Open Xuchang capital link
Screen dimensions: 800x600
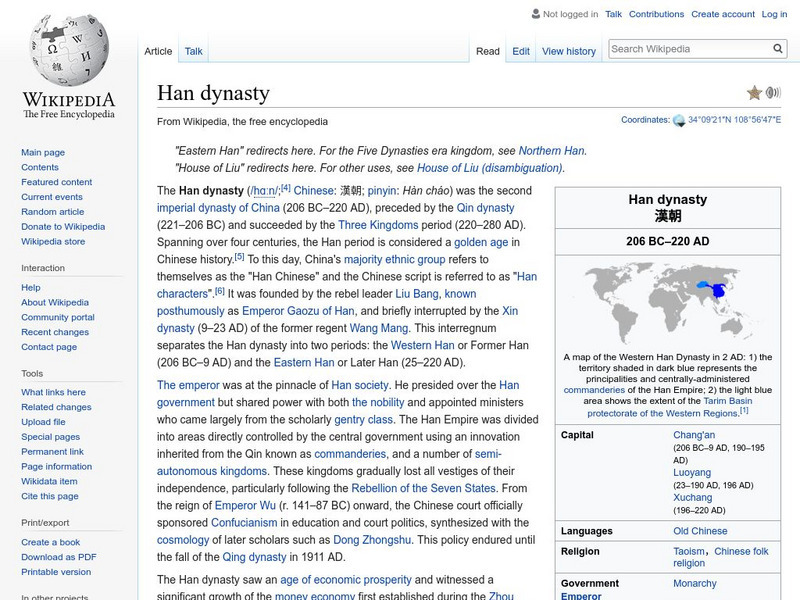[692, 497]
